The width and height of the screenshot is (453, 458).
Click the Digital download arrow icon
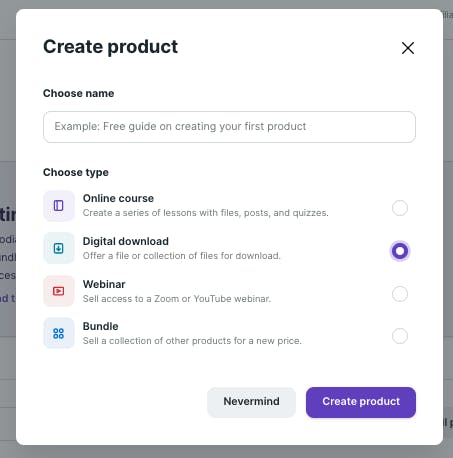click(x=59, y=248)
